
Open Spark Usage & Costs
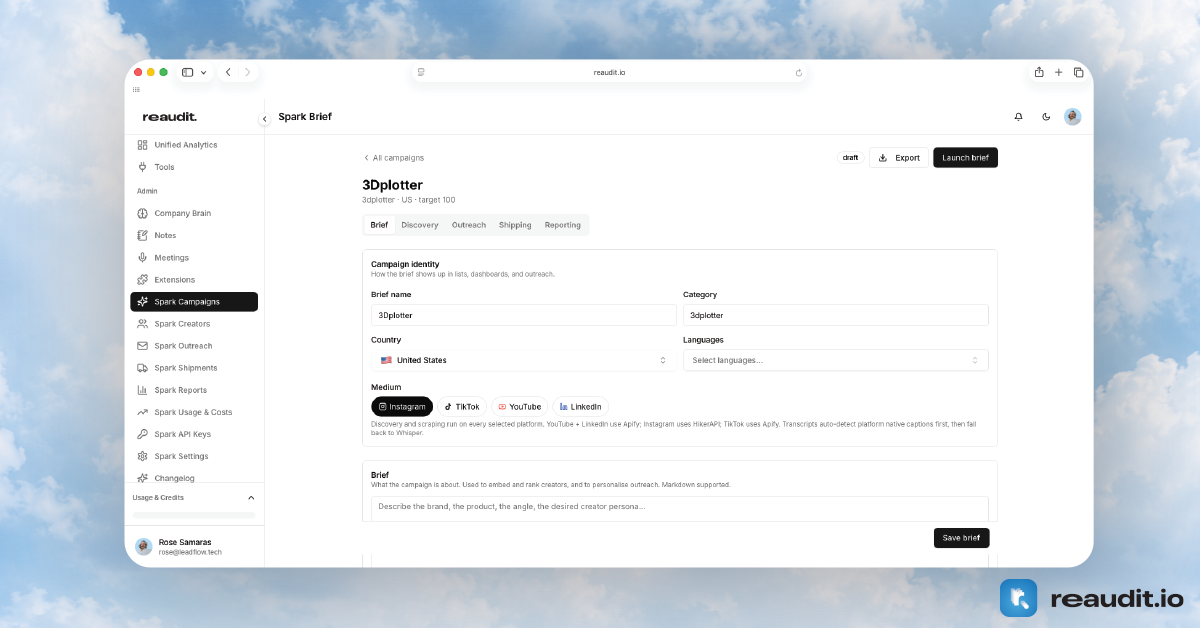[194, 411]
